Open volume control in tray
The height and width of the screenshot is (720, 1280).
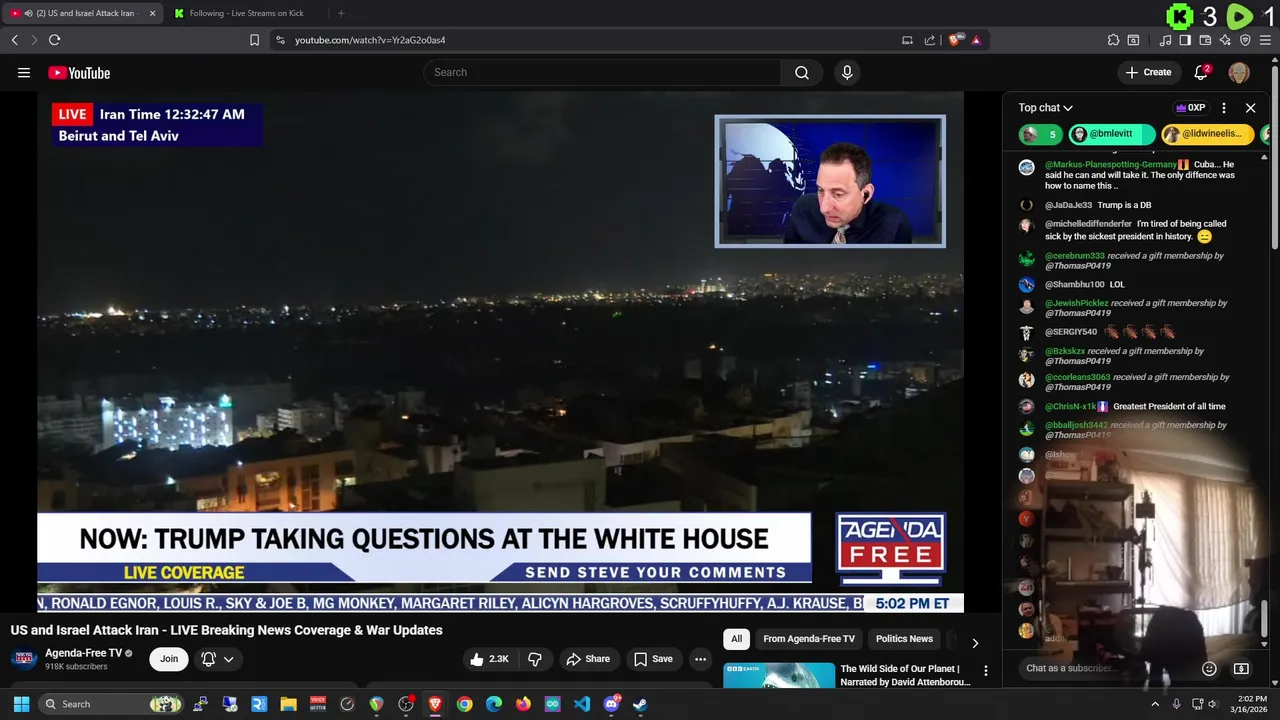(x=1213, y=704)
